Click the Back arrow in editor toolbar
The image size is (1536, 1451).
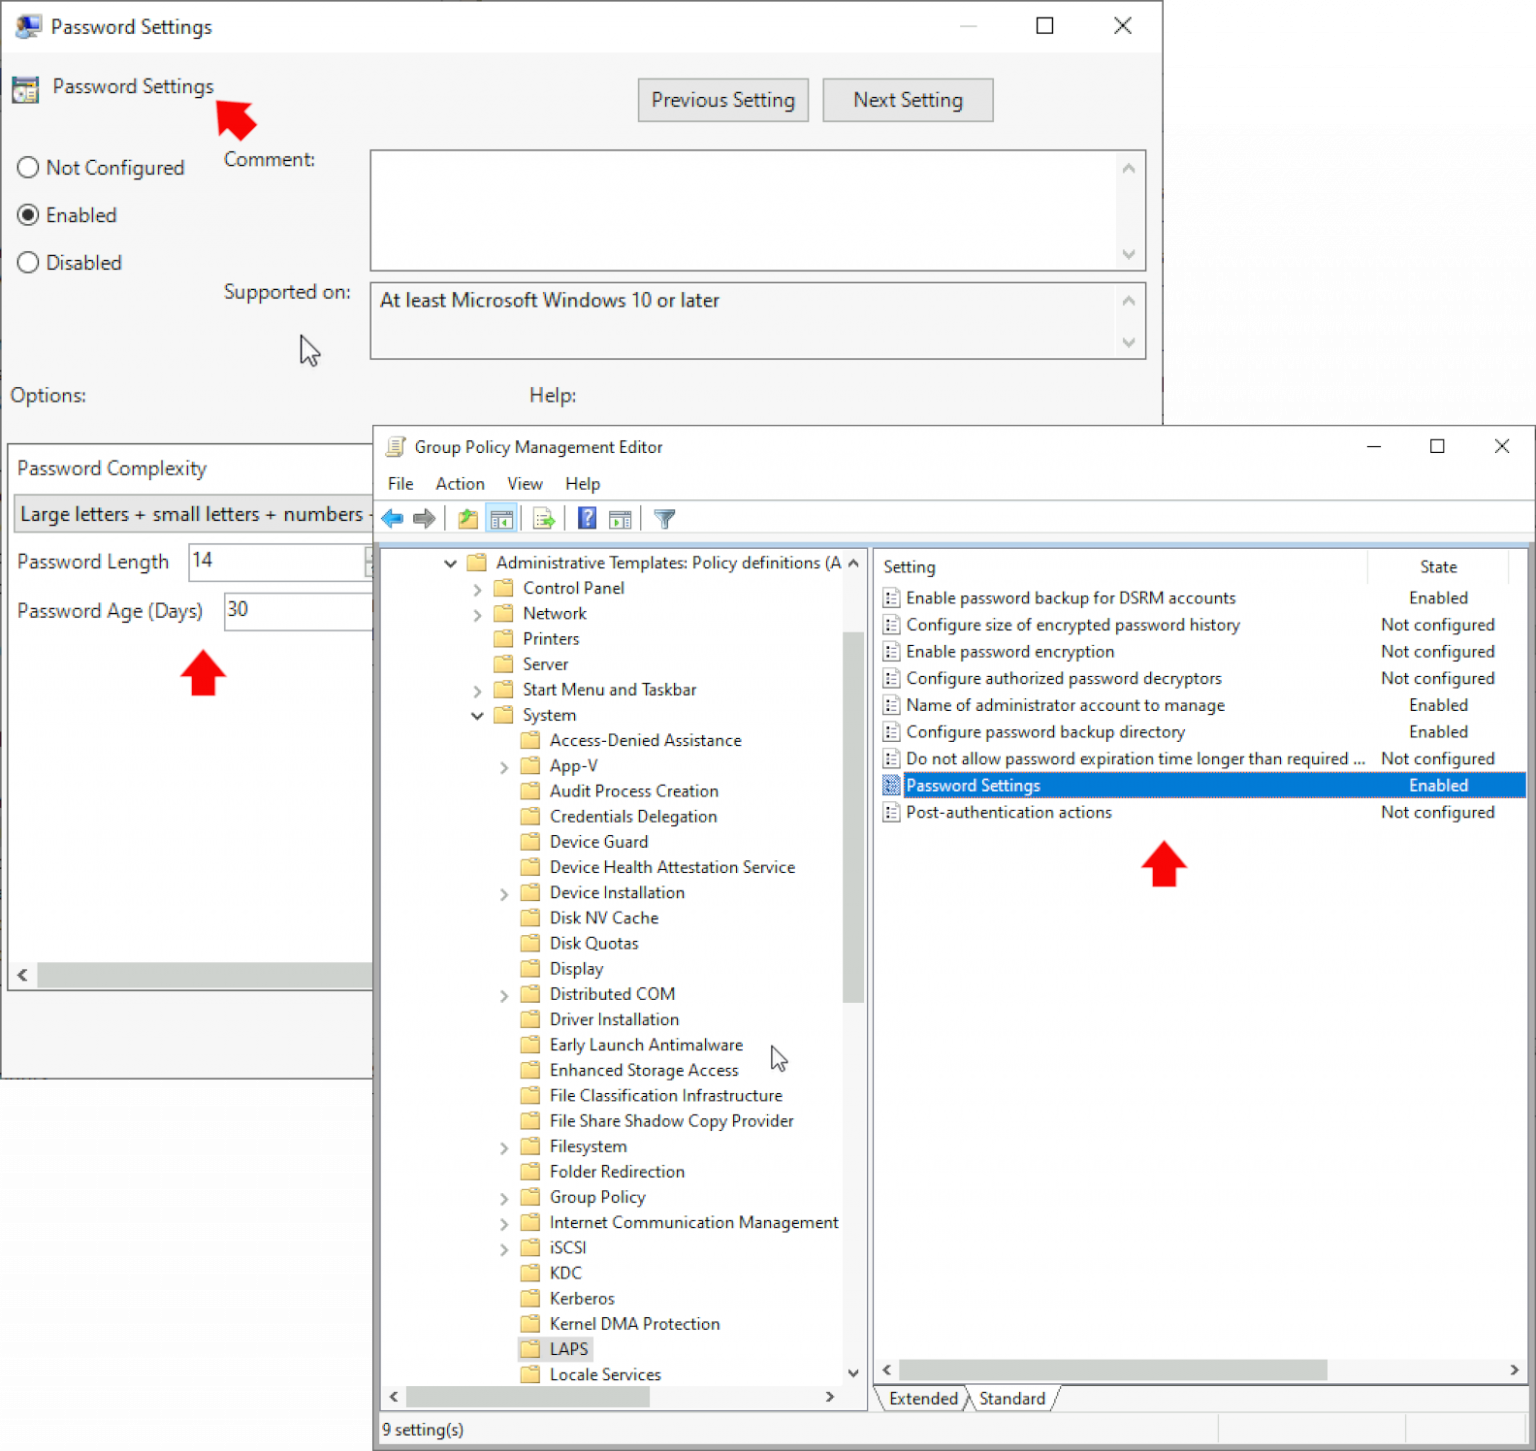[393, 518]
